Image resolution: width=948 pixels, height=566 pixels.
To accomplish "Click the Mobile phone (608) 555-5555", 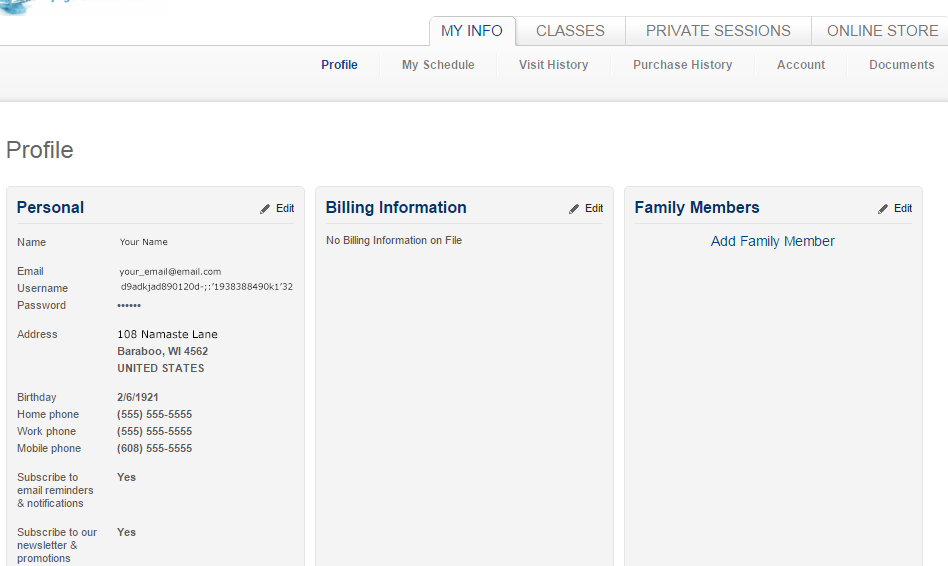I will tap(155, 448).
